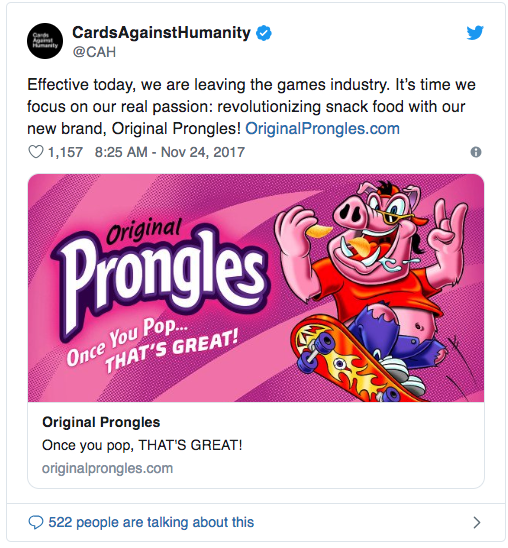Click the card description Once you pop
Viewport: 508px width, 548px height.
tap(142, 445)
